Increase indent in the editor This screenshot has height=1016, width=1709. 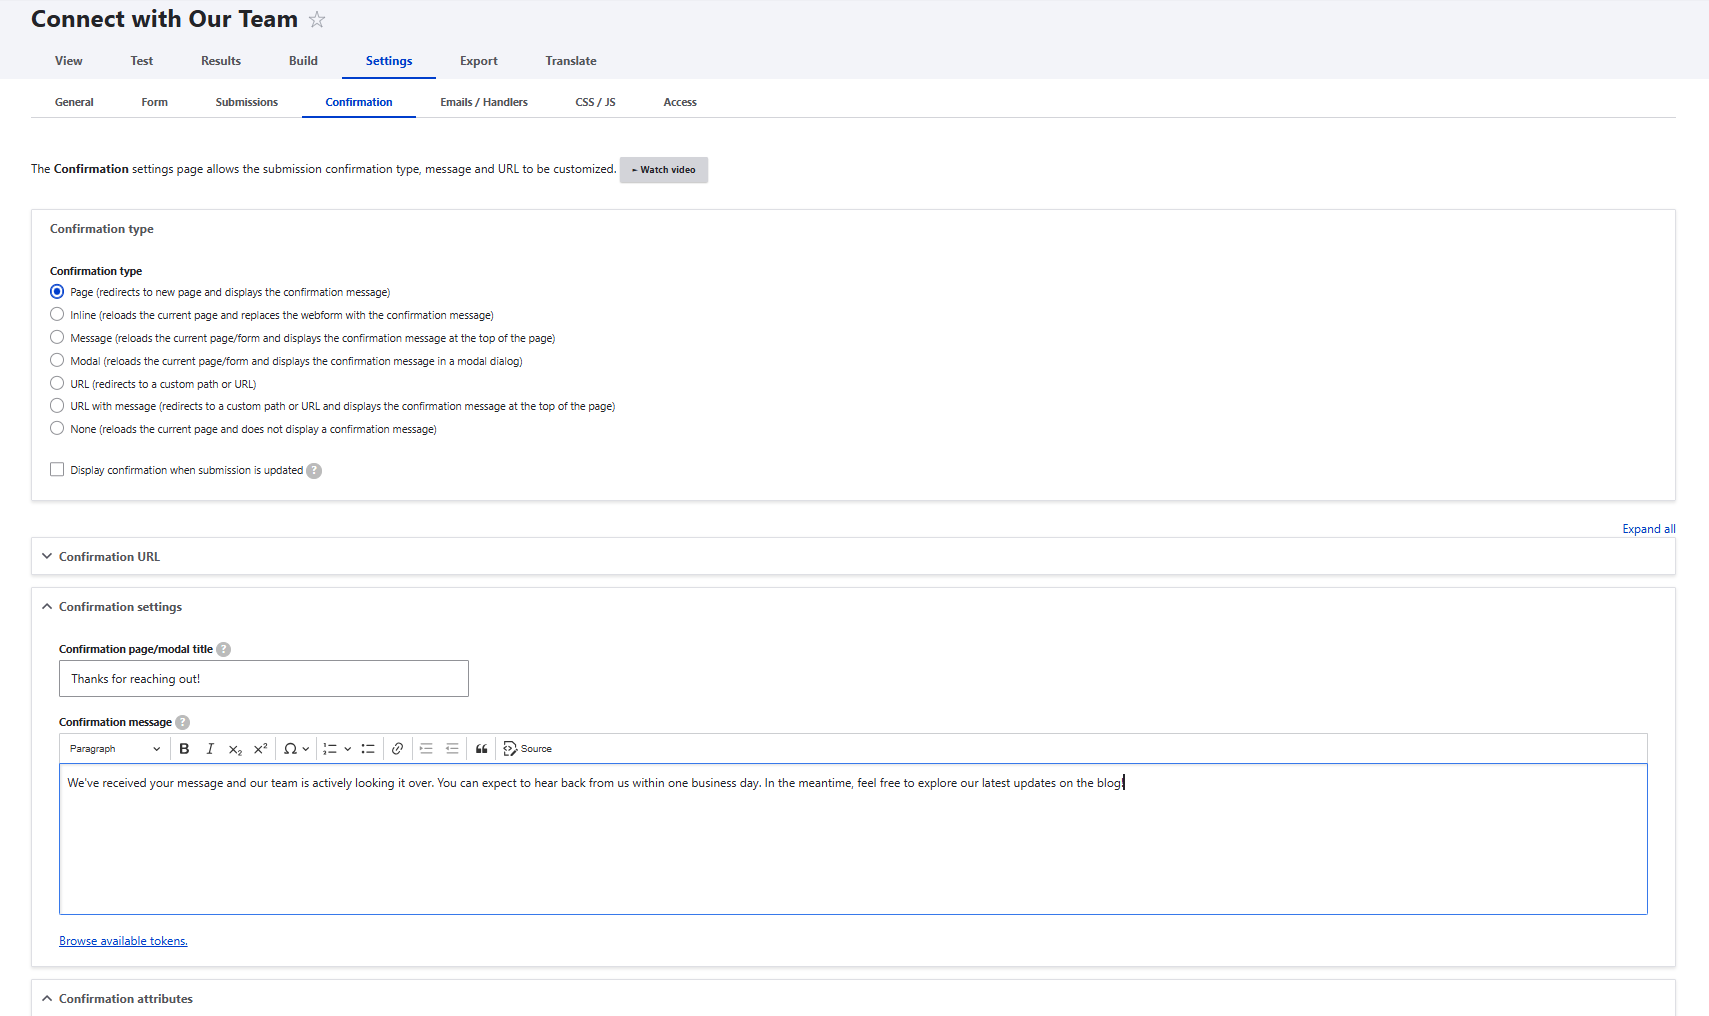[426, 748]
